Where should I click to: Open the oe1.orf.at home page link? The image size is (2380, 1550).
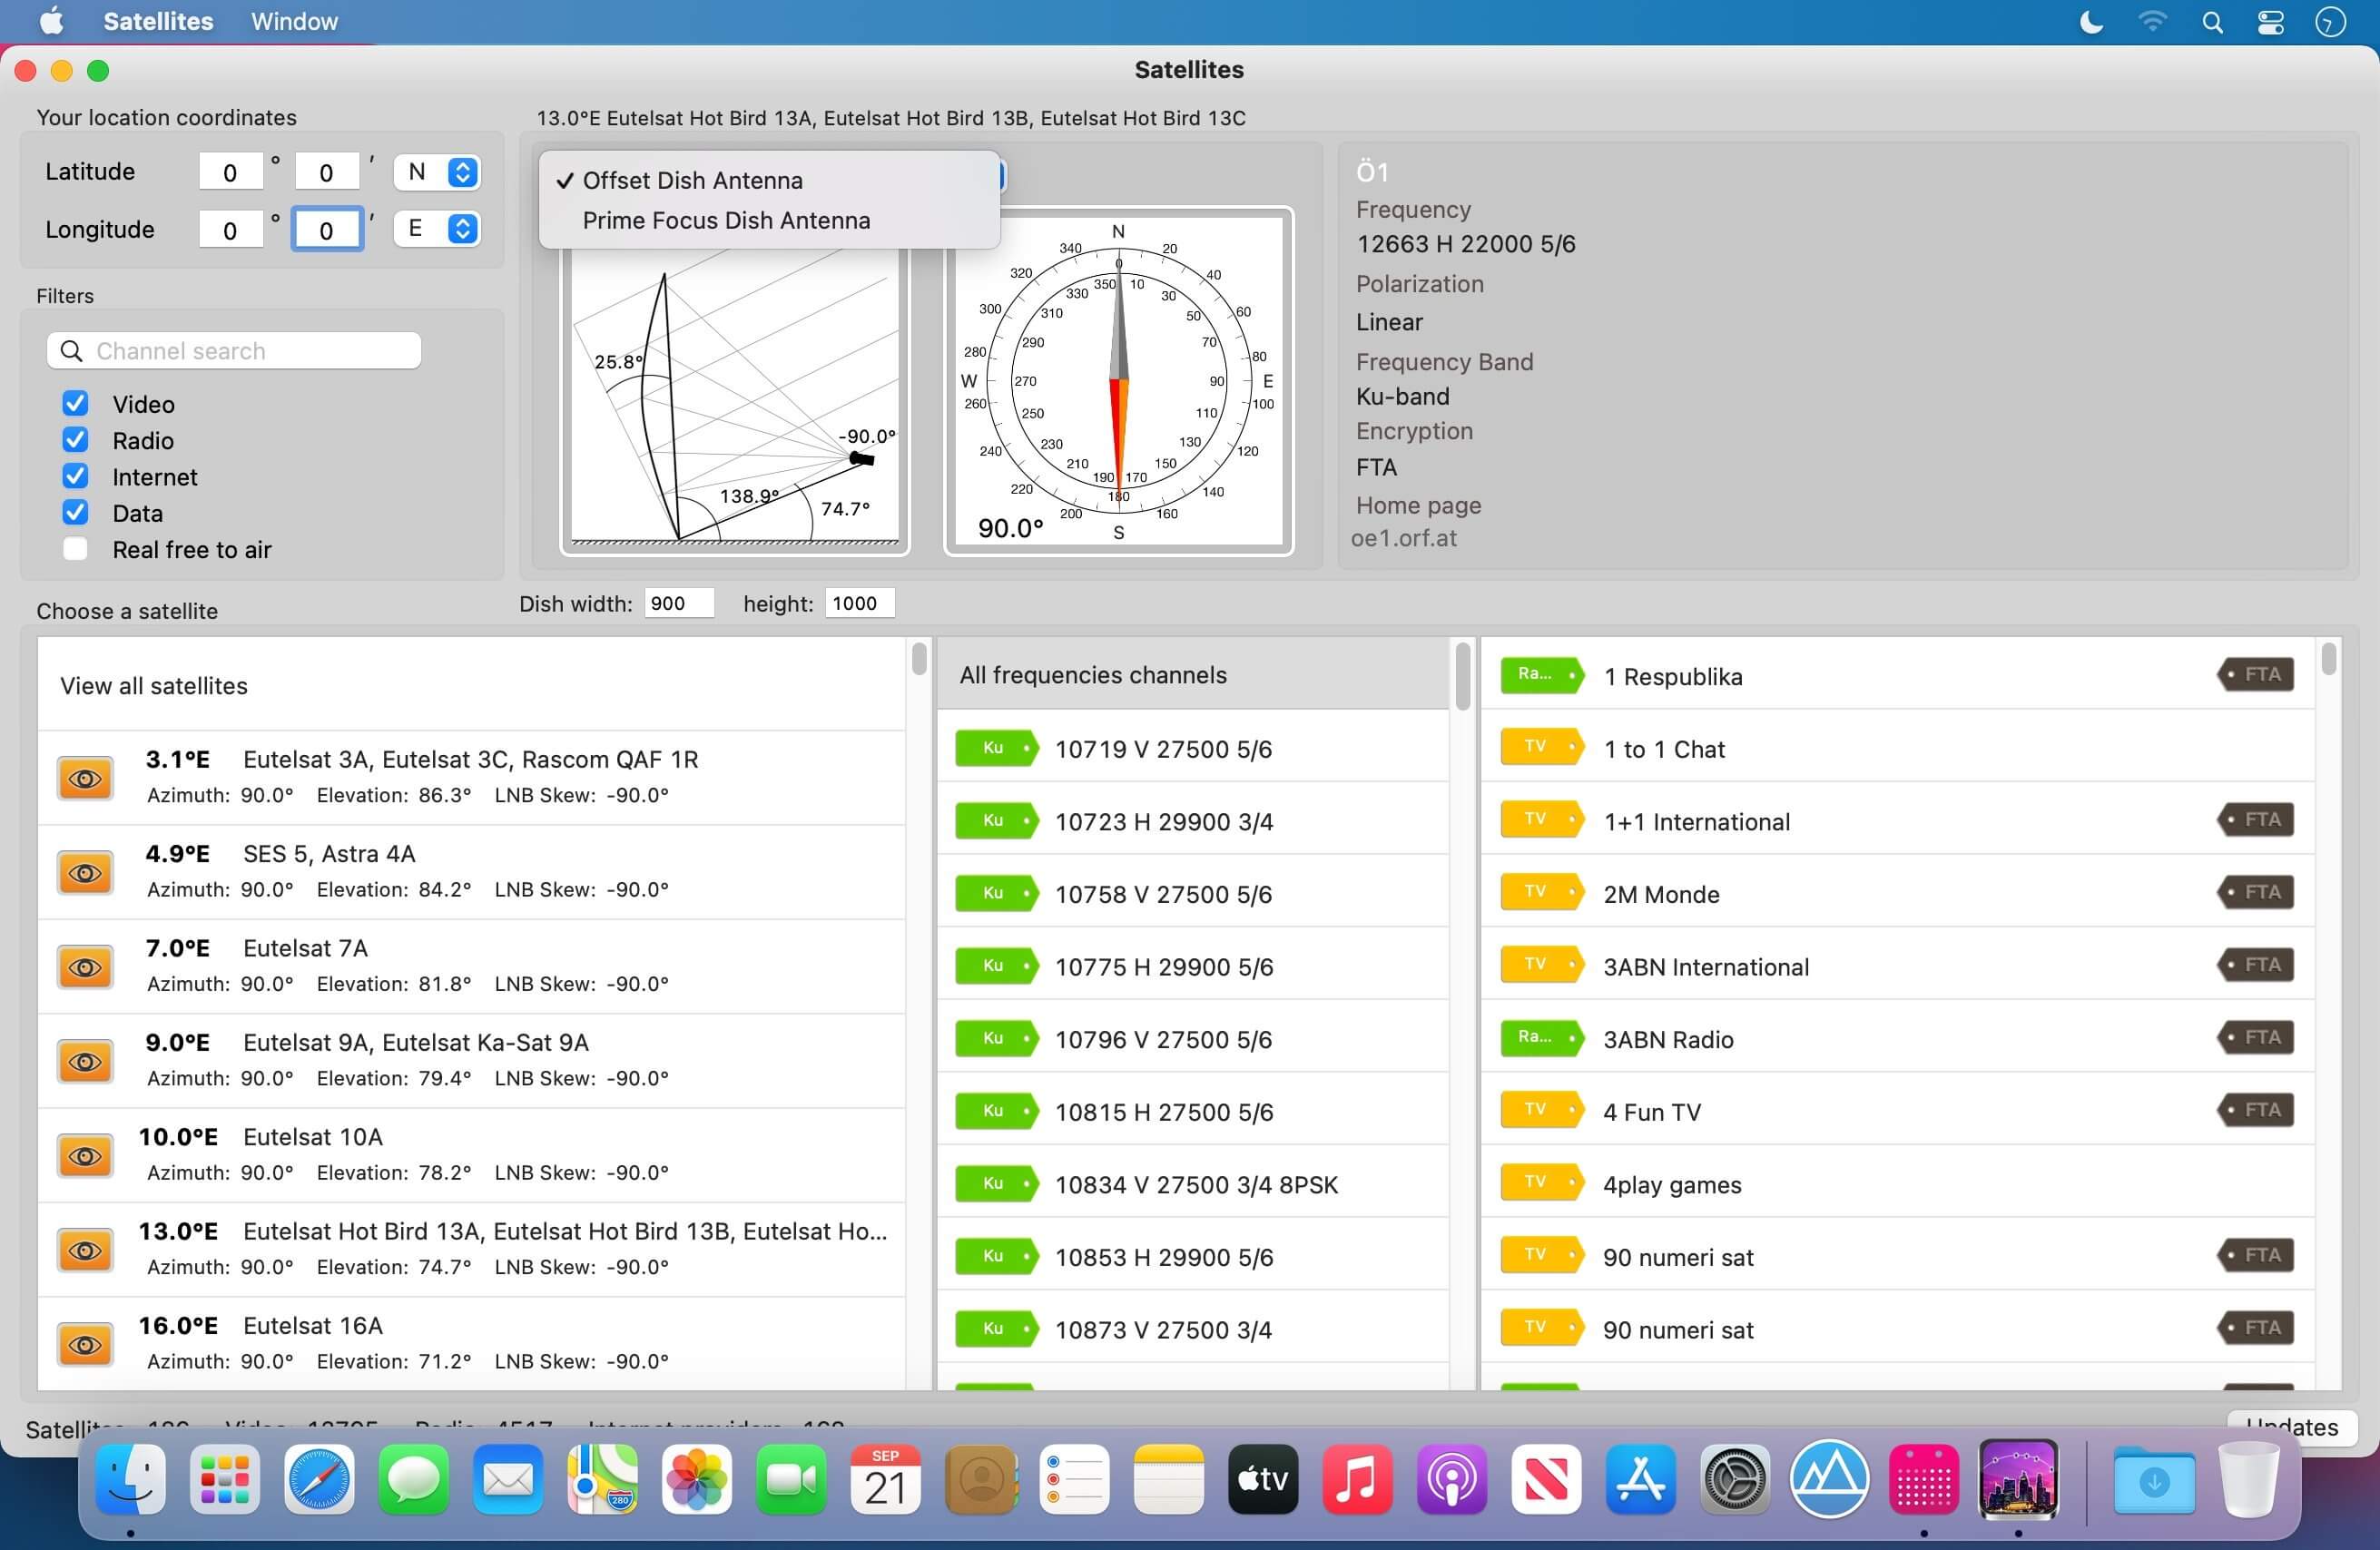click(x=1403, y=538)
